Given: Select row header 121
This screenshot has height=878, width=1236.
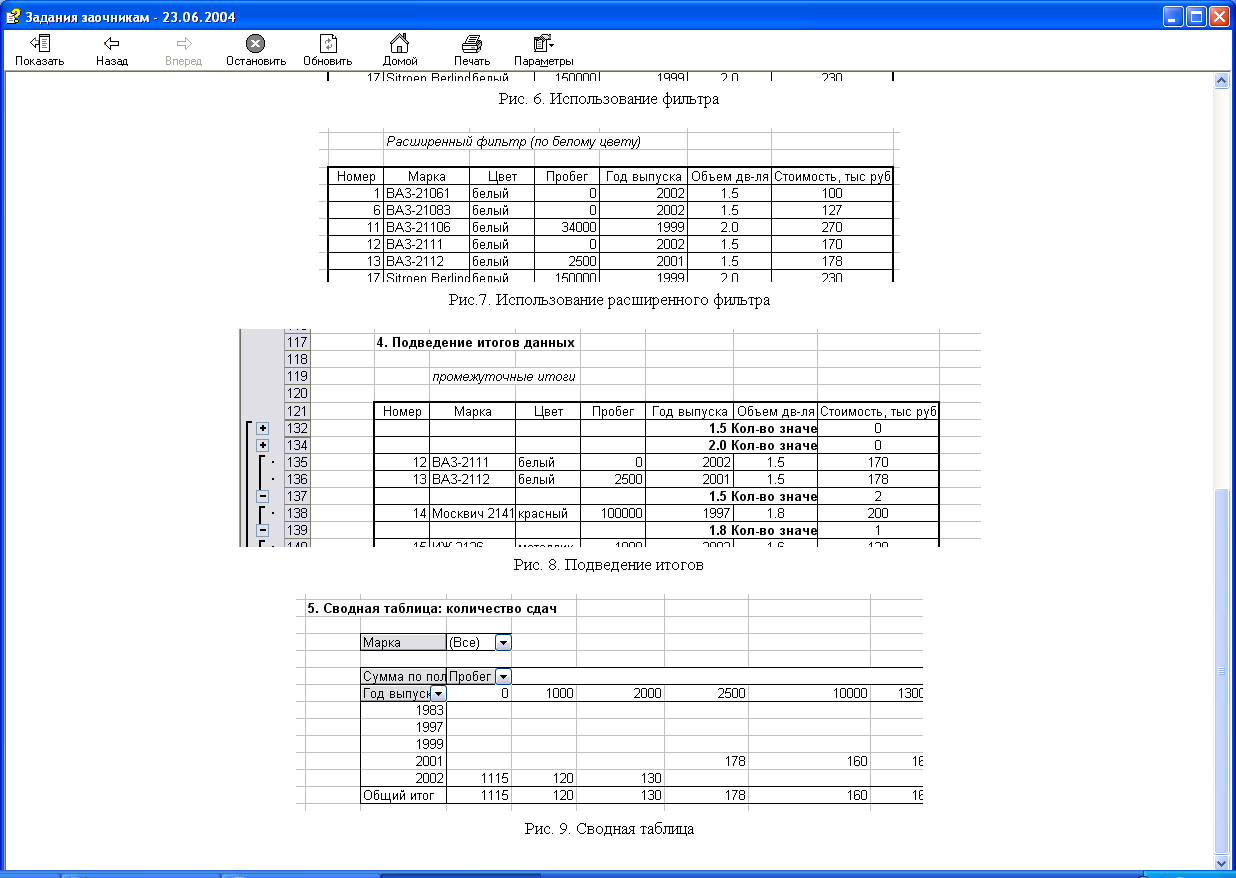Looking at the screenshot, I should 297,411.
